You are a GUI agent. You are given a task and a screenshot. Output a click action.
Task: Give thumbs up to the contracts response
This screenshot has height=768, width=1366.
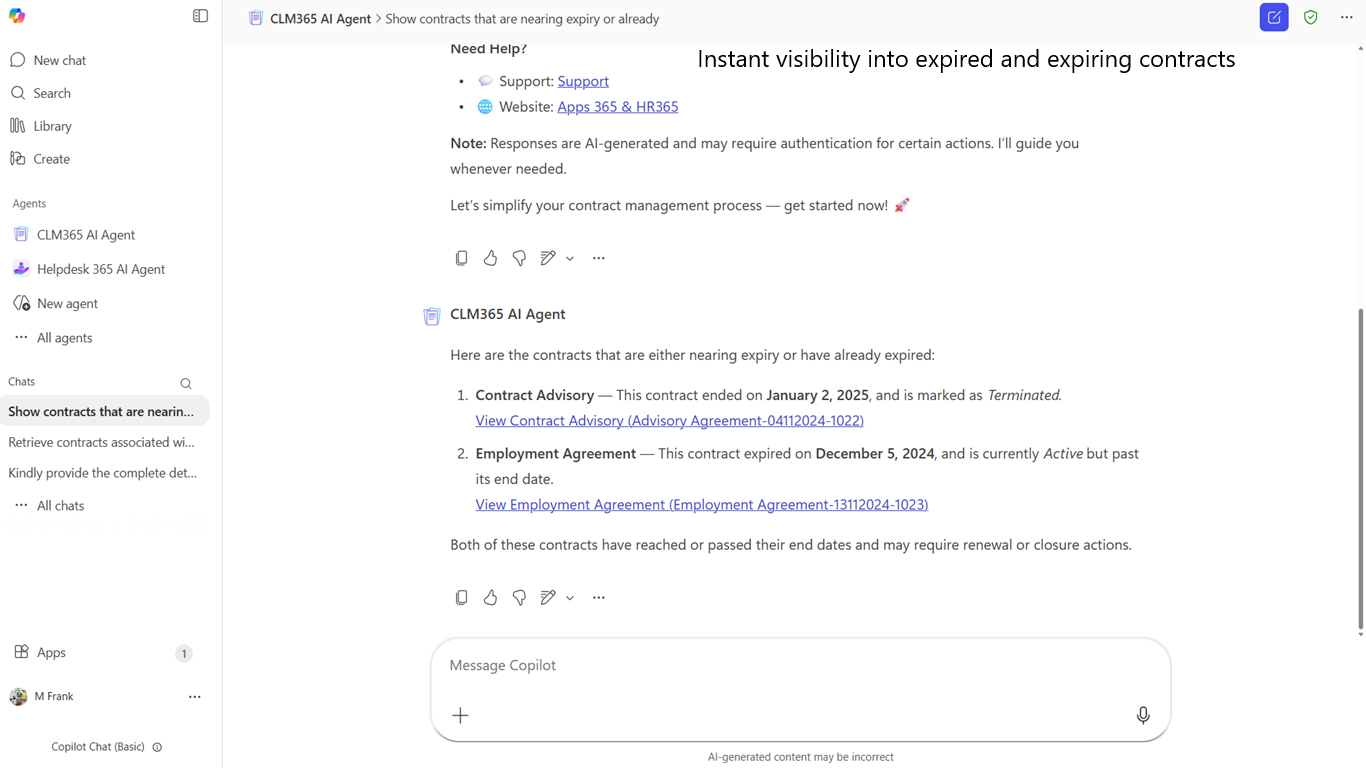coord(490,597)
